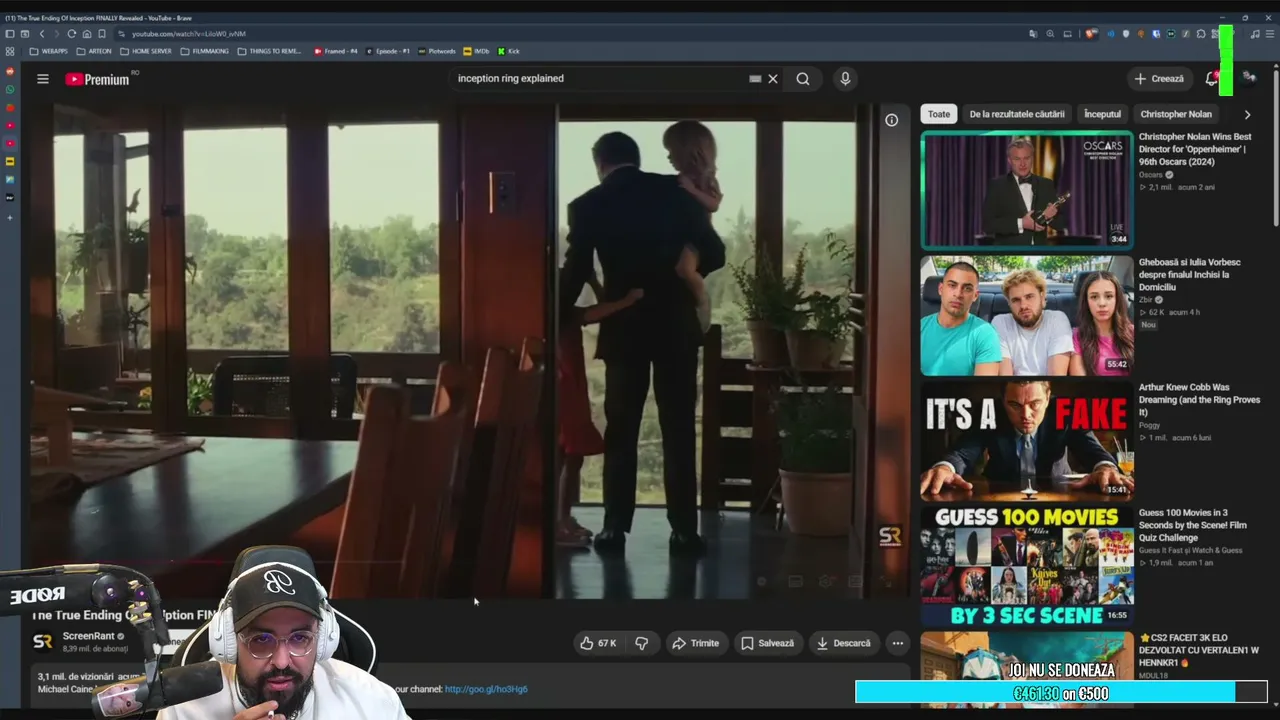Open It's a Fake Inception thumbnail

(1027, 441)
